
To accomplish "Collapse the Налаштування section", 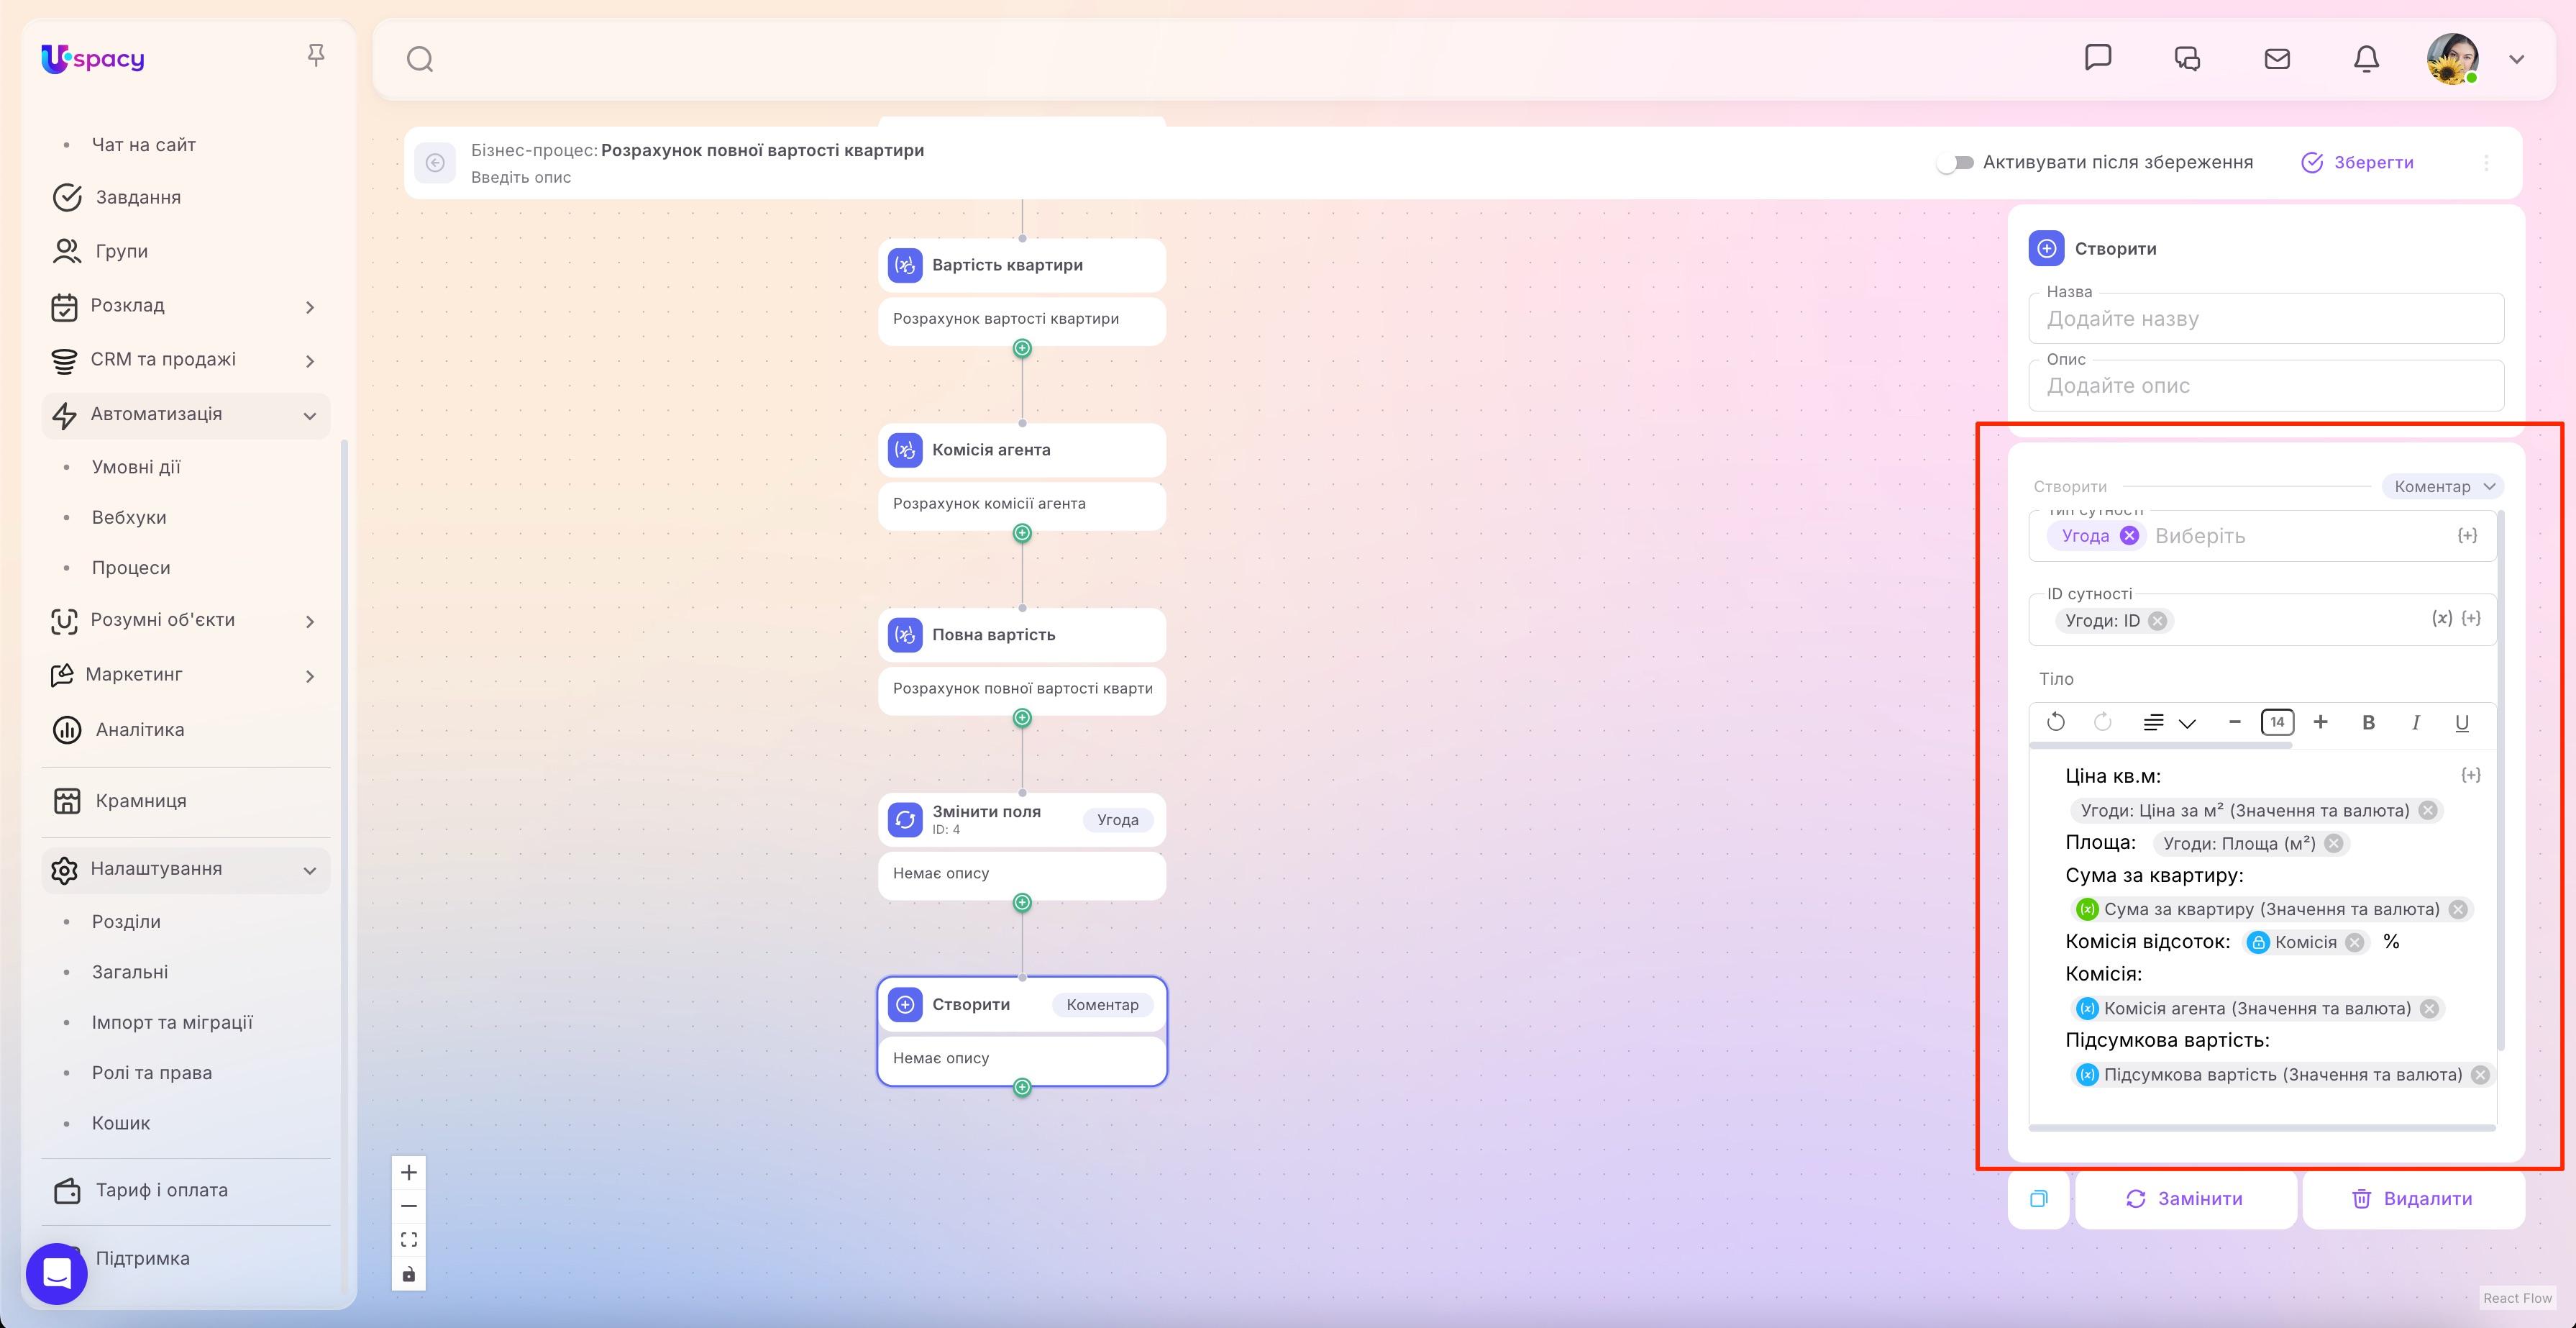I will [310, 871].
